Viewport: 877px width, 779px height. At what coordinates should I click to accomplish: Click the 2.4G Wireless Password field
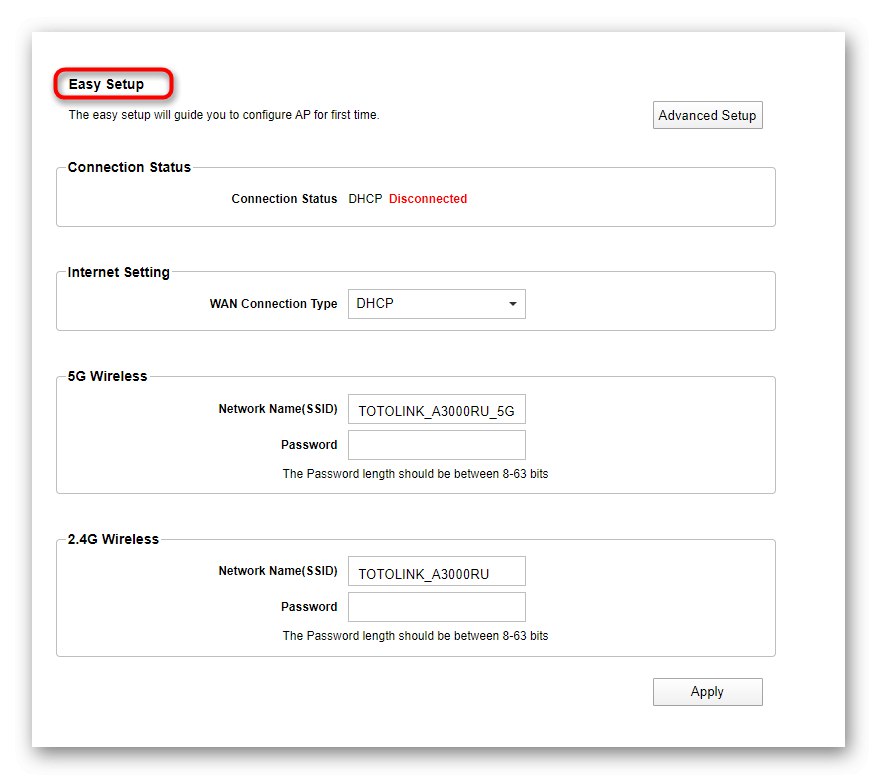[436, 607]
